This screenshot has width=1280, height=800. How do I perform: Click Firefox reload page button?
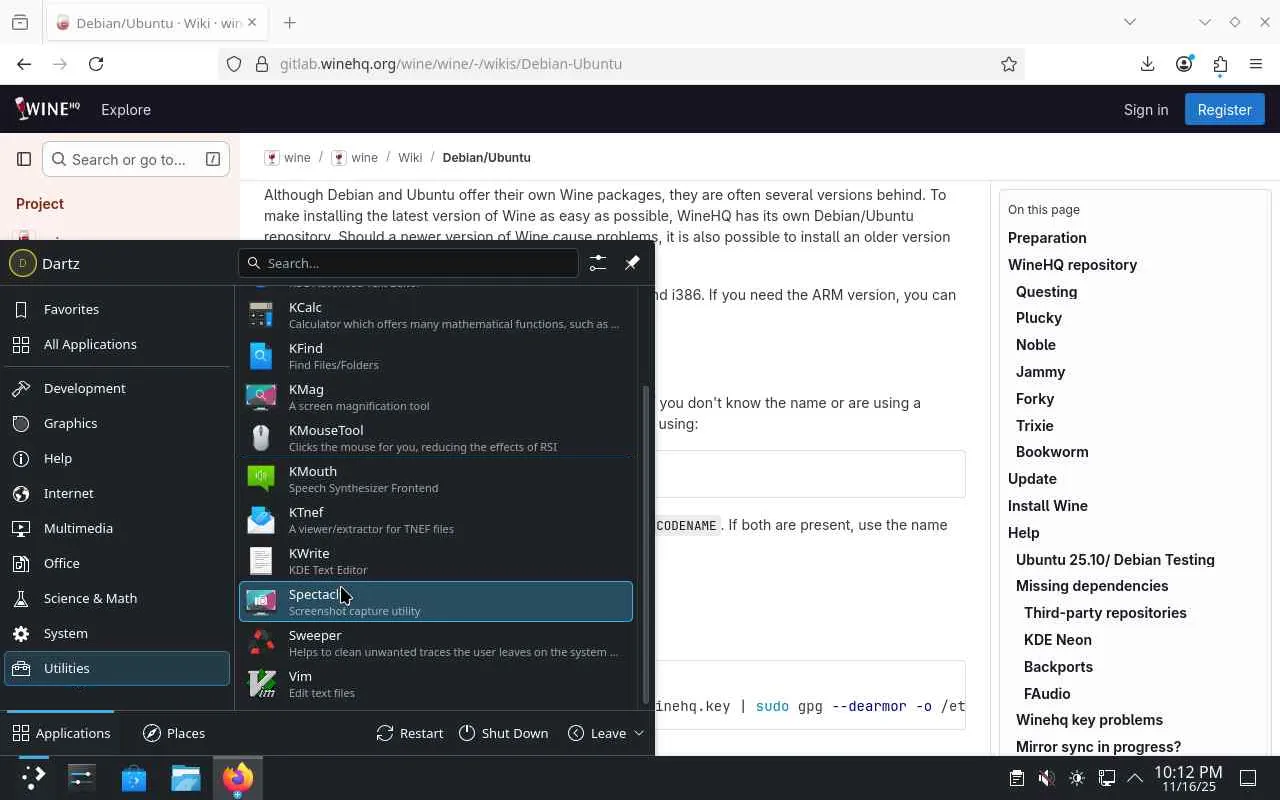point(96,64)
